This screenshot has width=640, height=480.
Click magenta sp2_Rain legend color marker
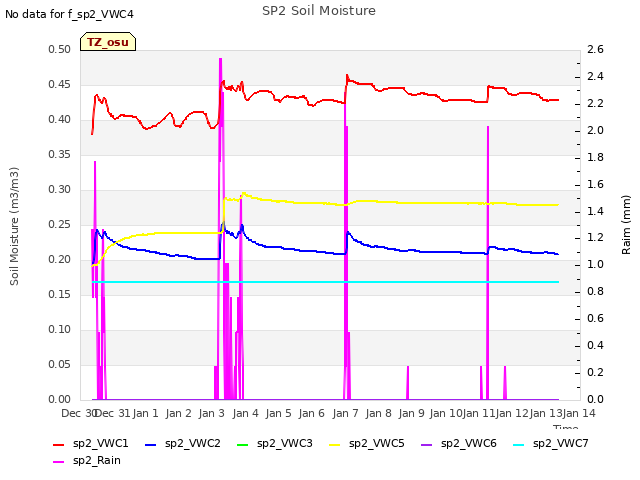59,462
